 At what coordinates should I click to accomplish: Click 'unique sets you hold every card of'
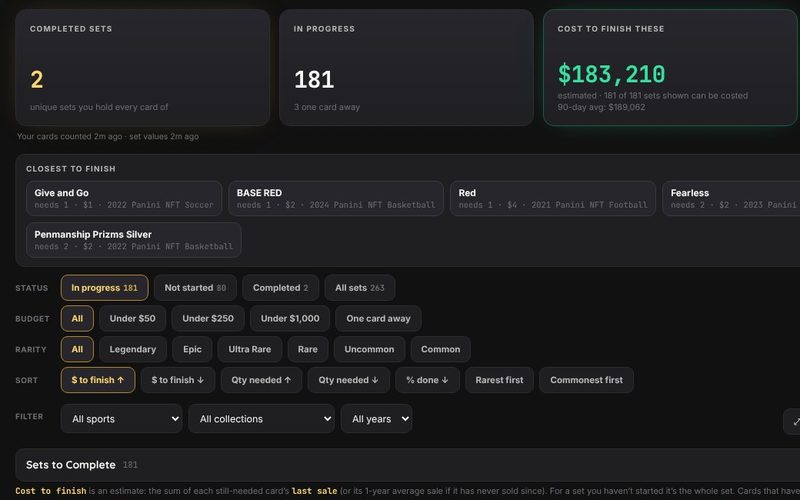(x=99, y=107)
